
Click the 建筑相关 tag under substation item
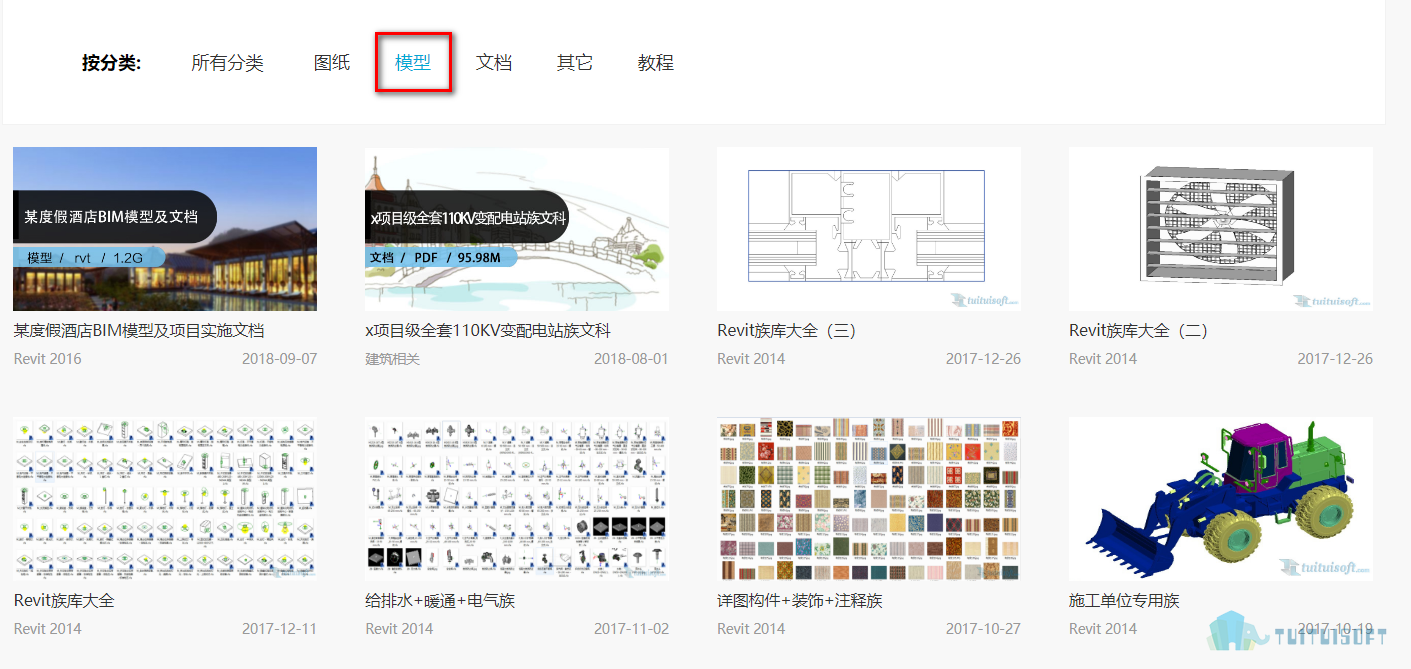393,359
